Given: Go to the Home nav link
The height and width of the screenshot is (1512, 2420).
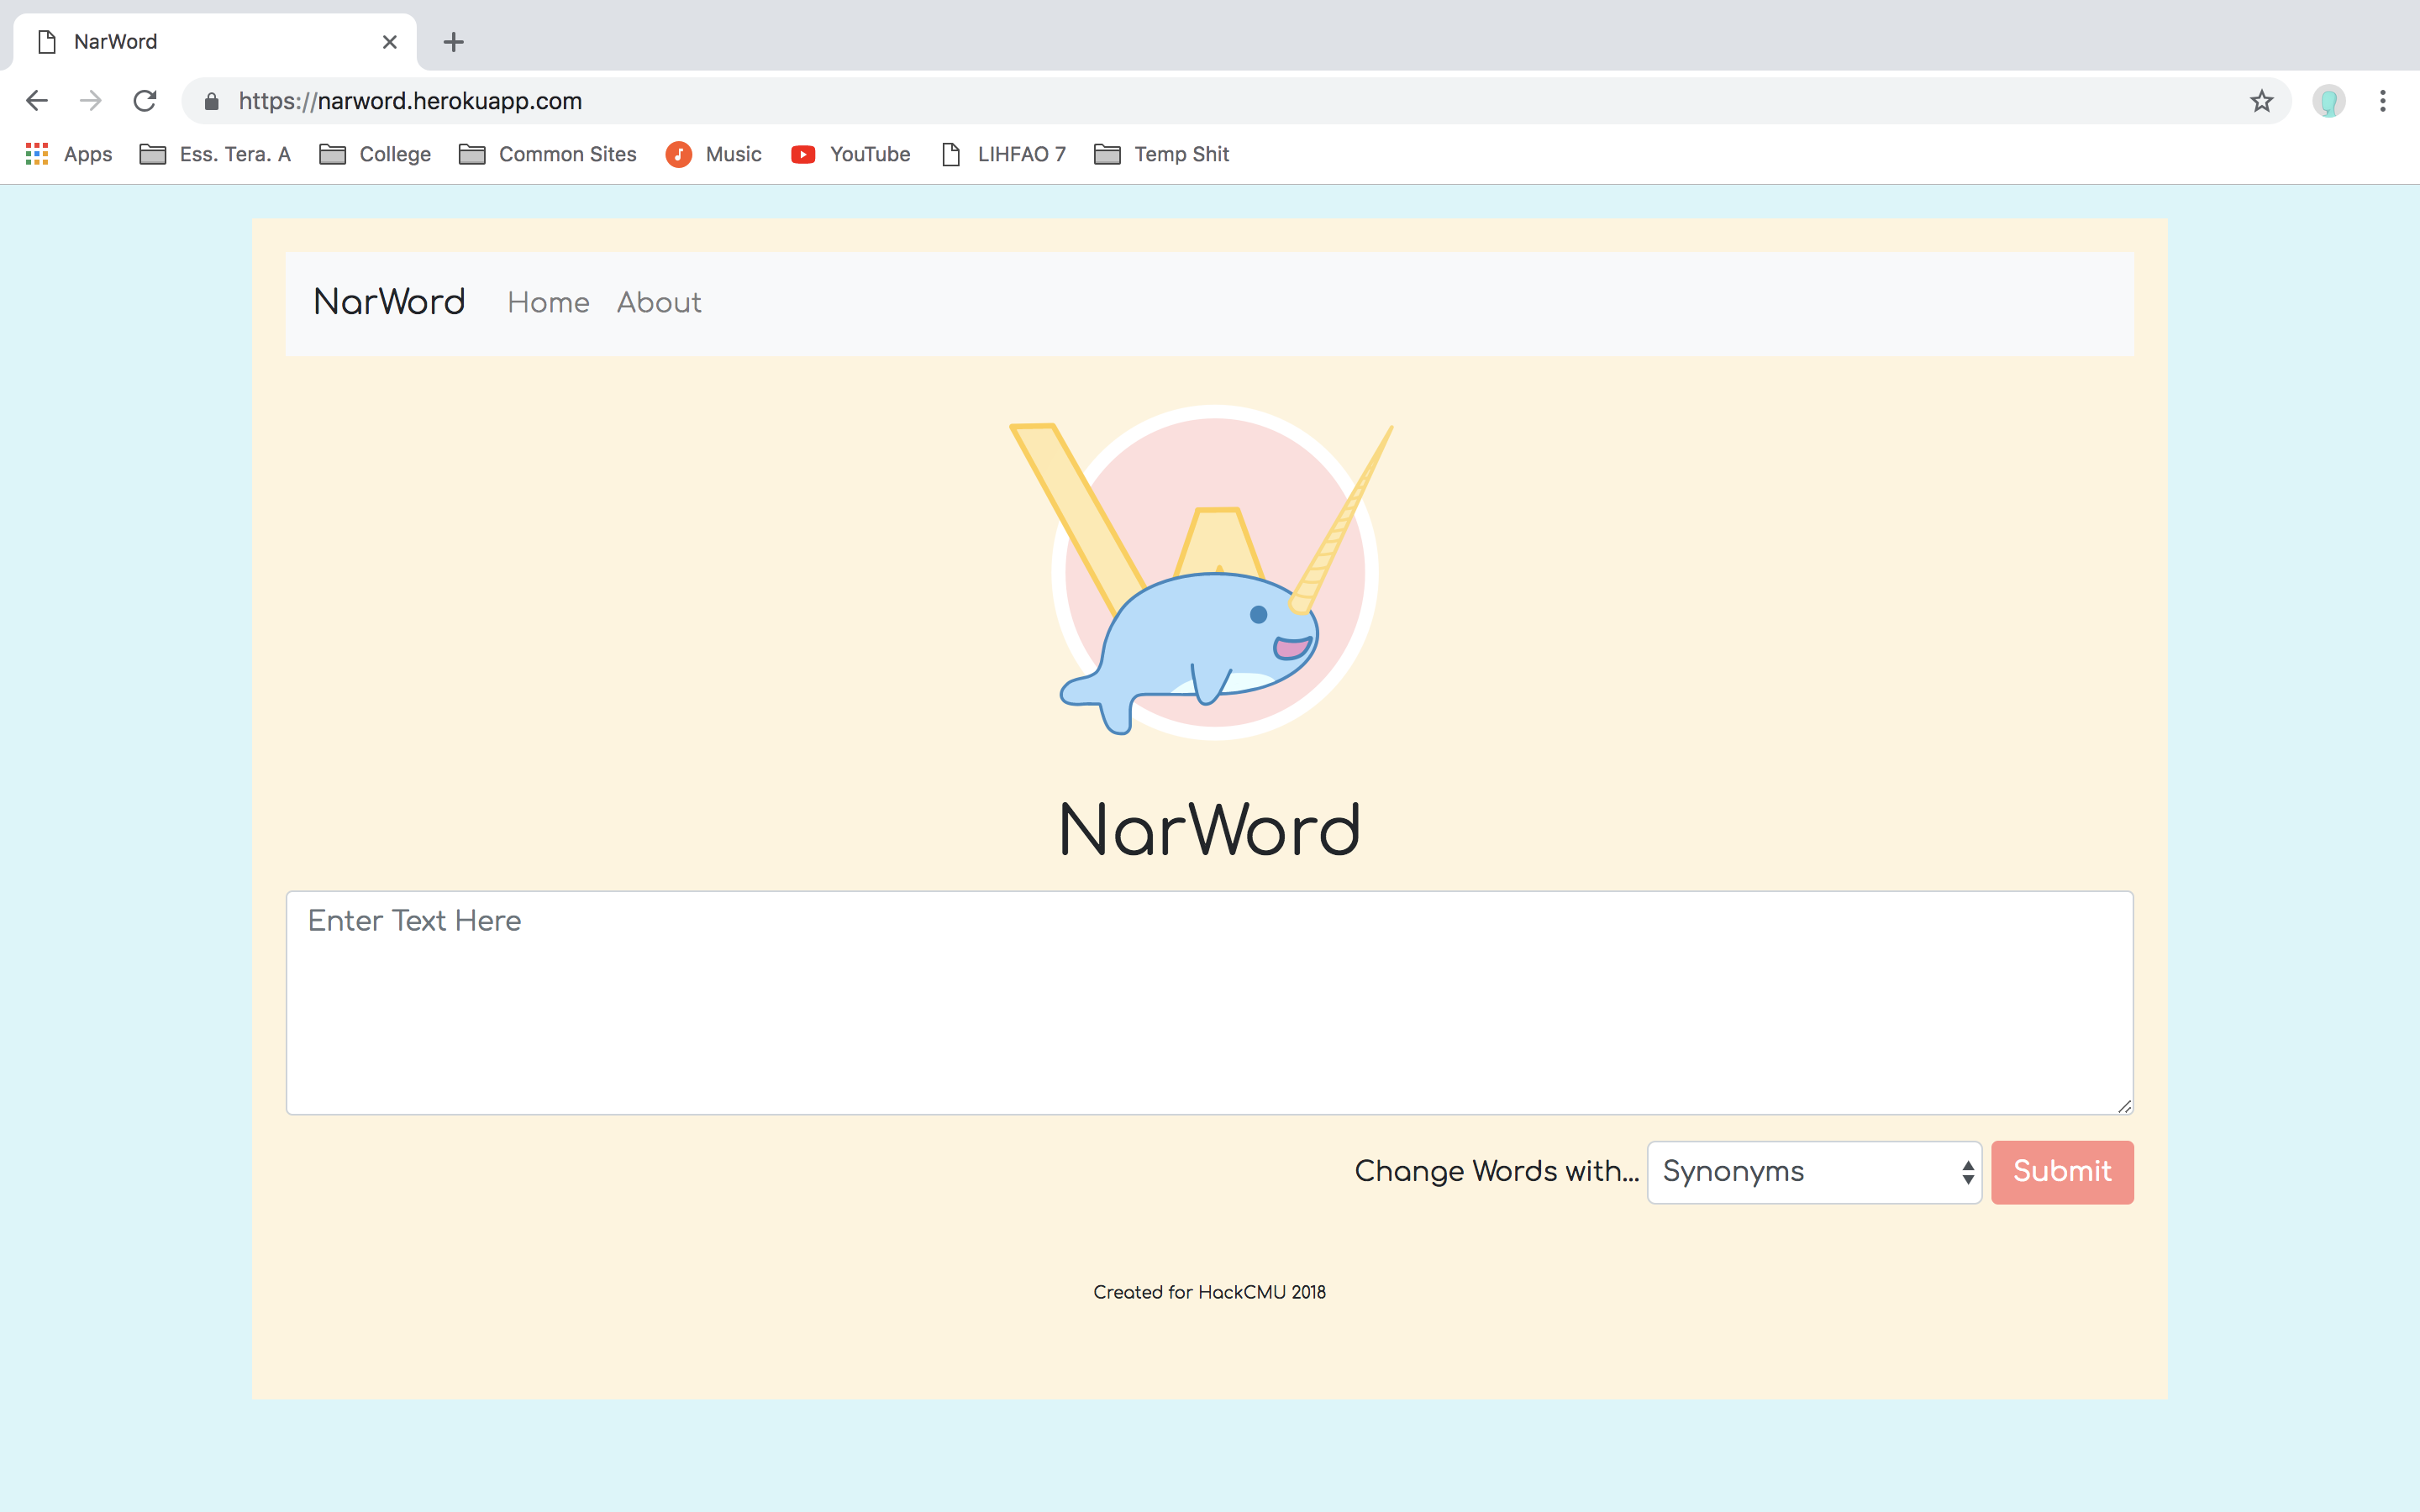Looking at the screenshot, I should pos(548,302).
